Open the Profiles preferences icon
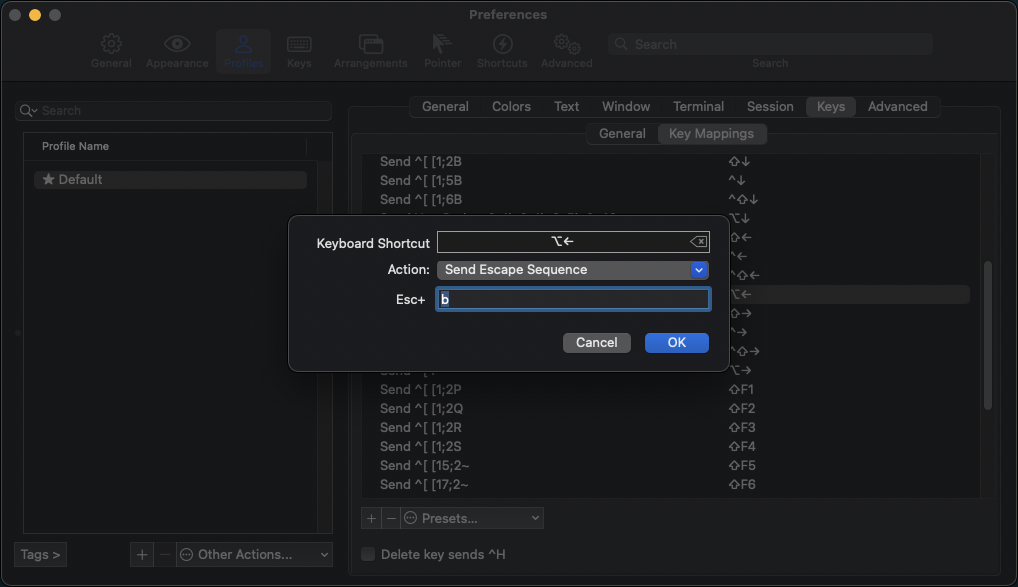 (x=243, y=51)
